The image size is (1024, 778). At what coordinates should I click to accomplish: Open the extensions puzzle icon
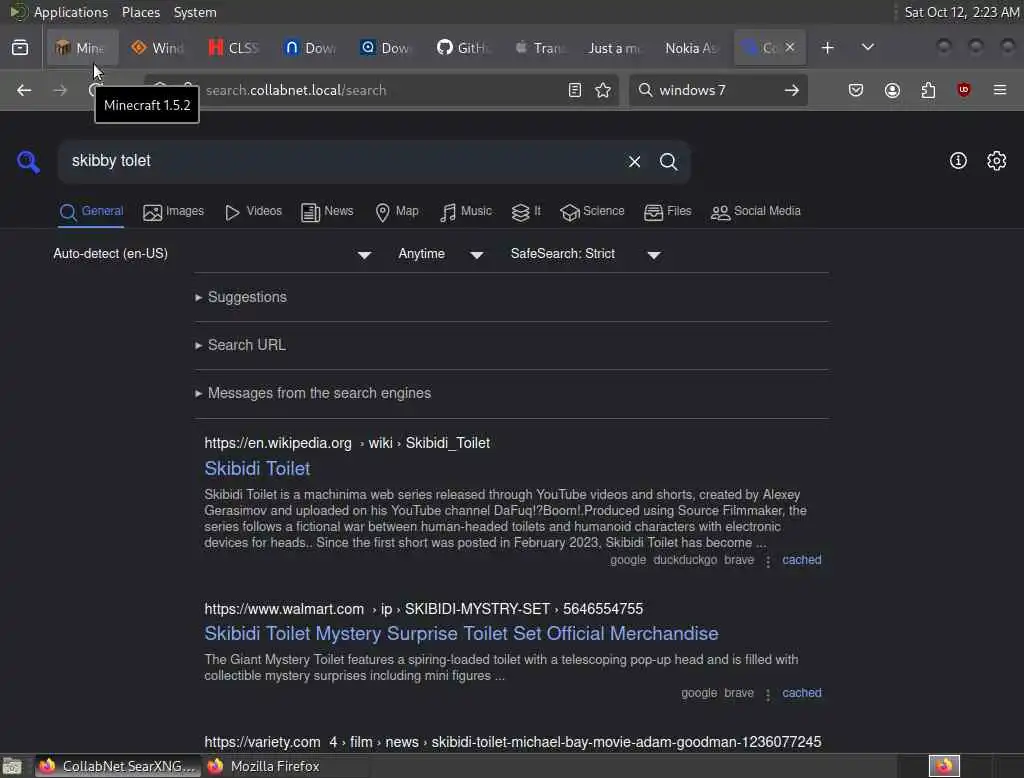[928, 90]
